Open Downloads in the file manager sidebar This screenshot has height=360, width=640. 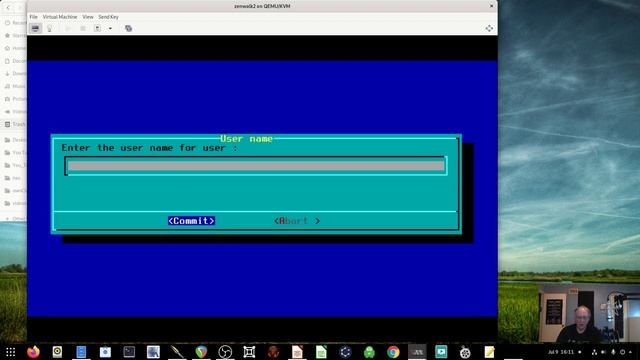click(x=16, y=73)
